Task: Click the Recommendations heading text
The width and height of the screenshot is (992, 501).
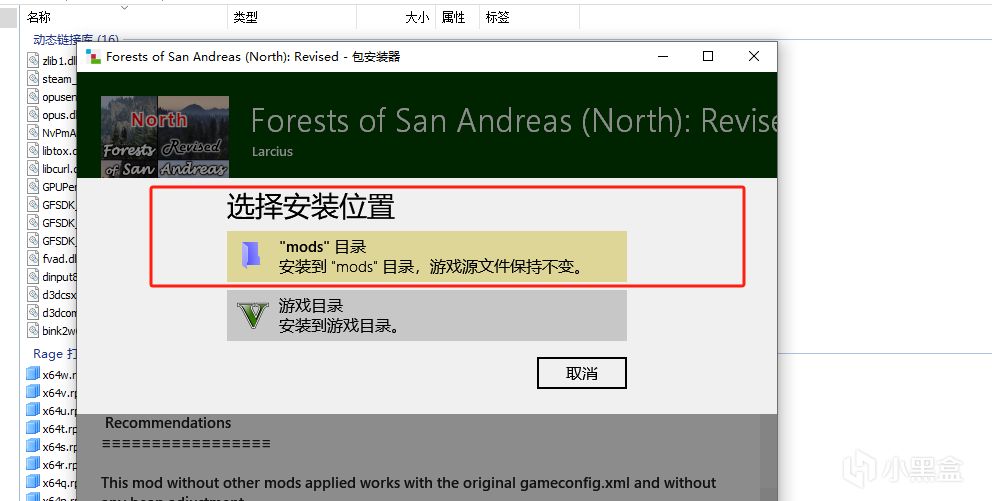Action: click(x=168, y=423)
